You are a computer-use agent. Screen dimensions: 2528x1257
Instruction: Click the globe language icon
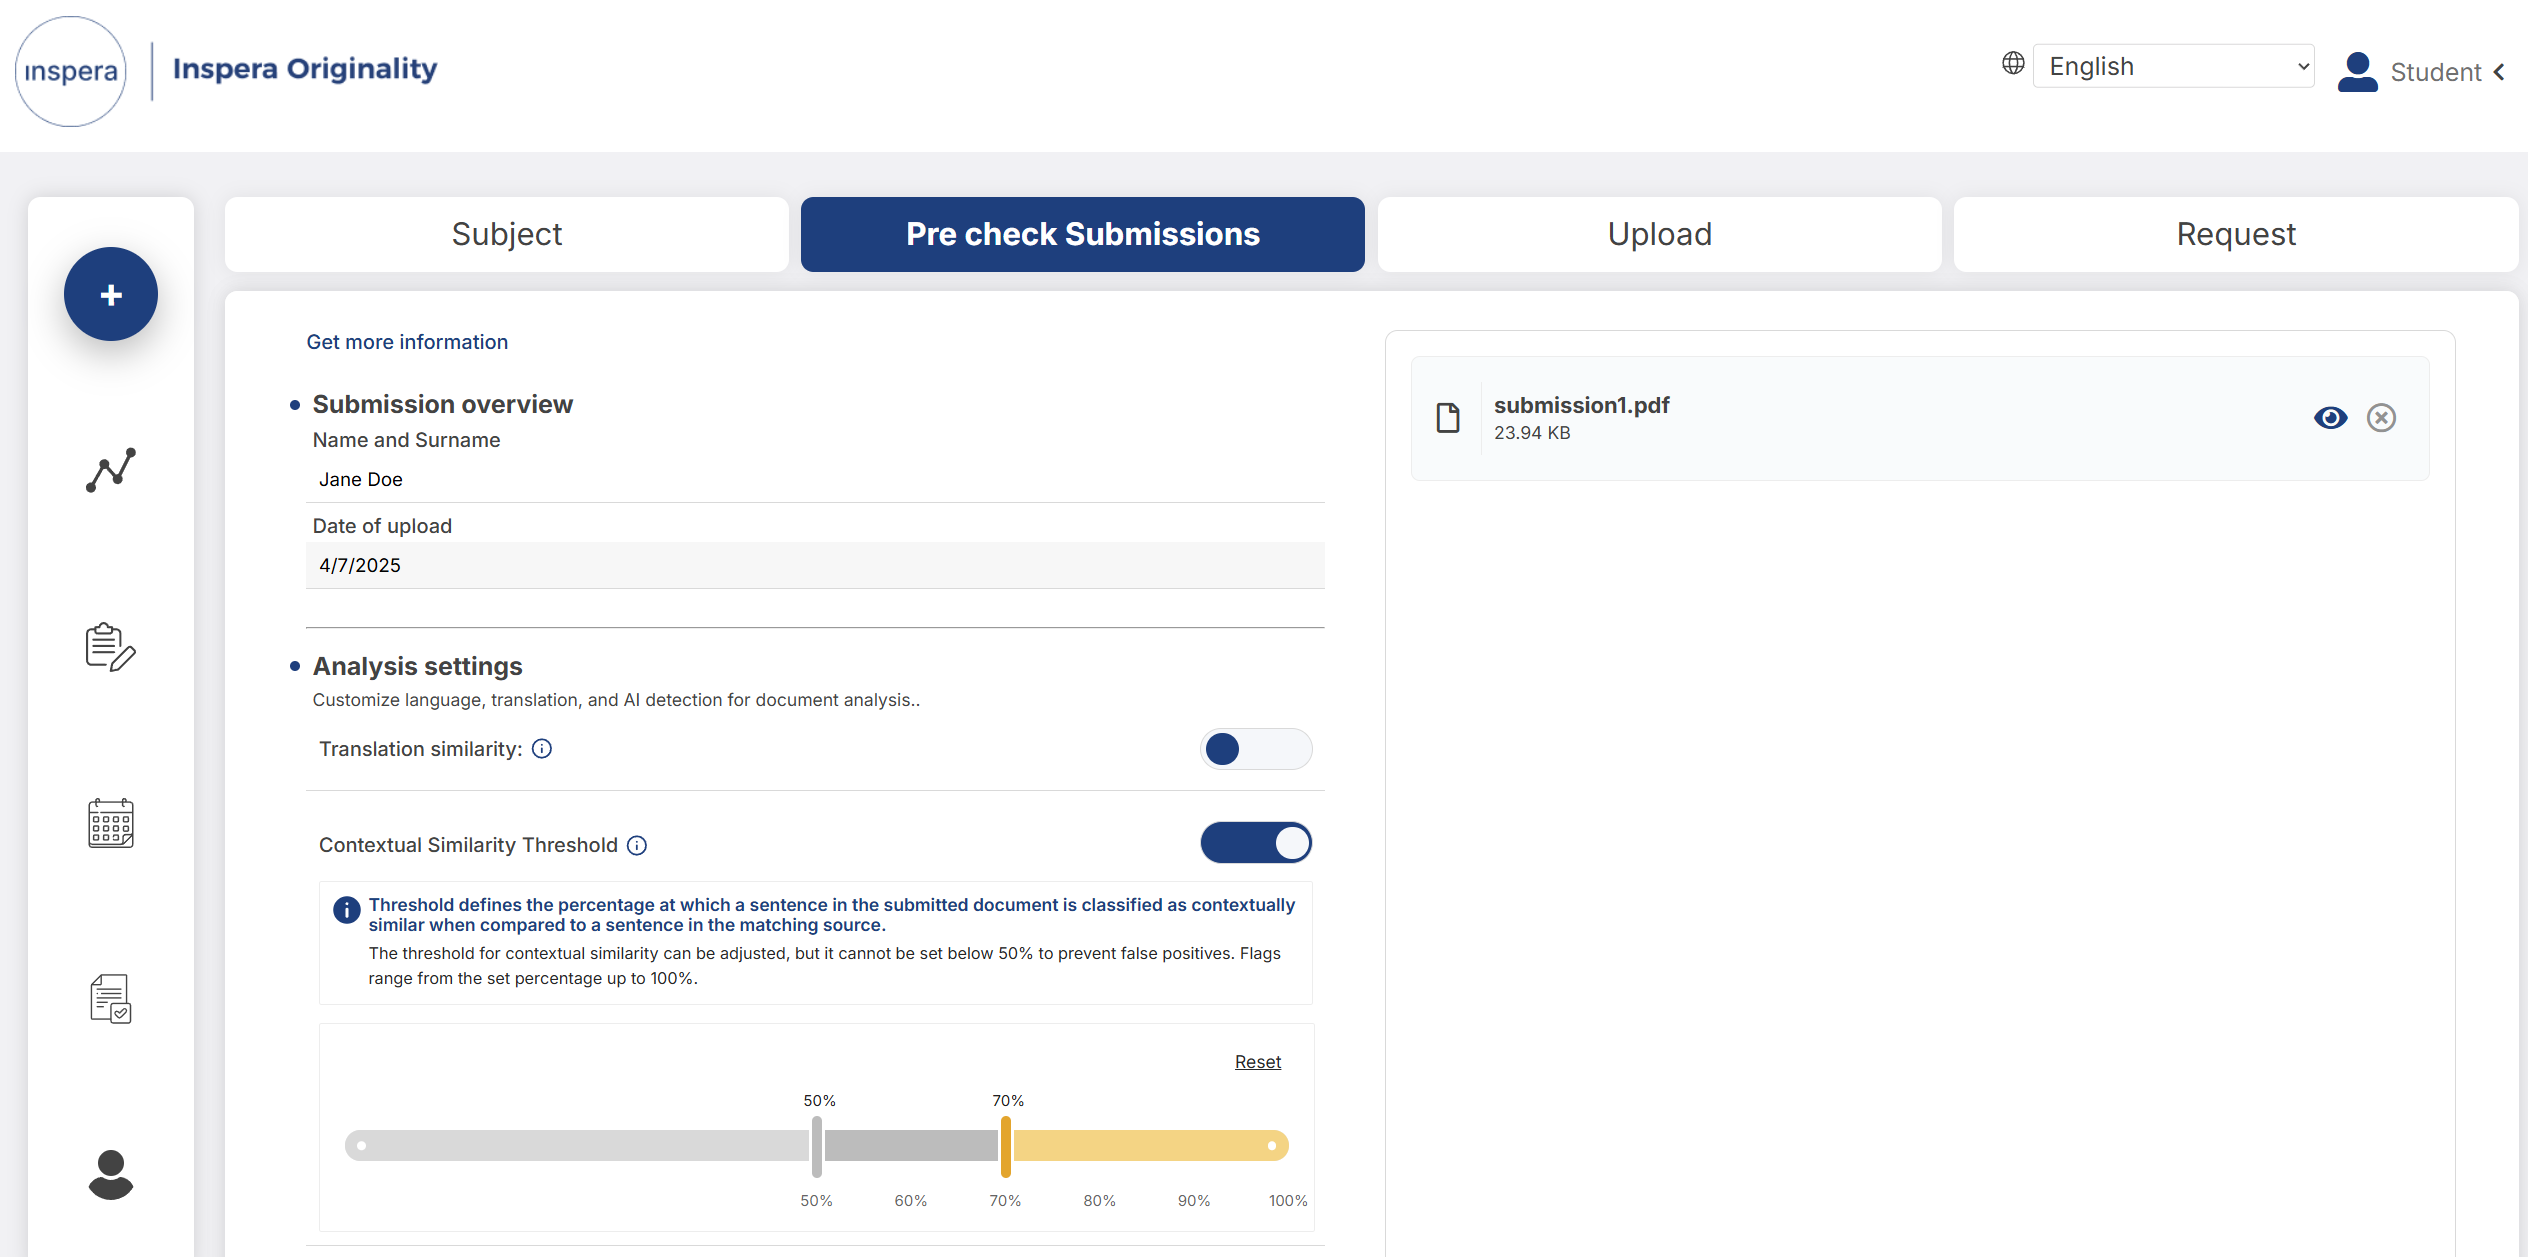pyautogui.click(x=2013, y=63)
